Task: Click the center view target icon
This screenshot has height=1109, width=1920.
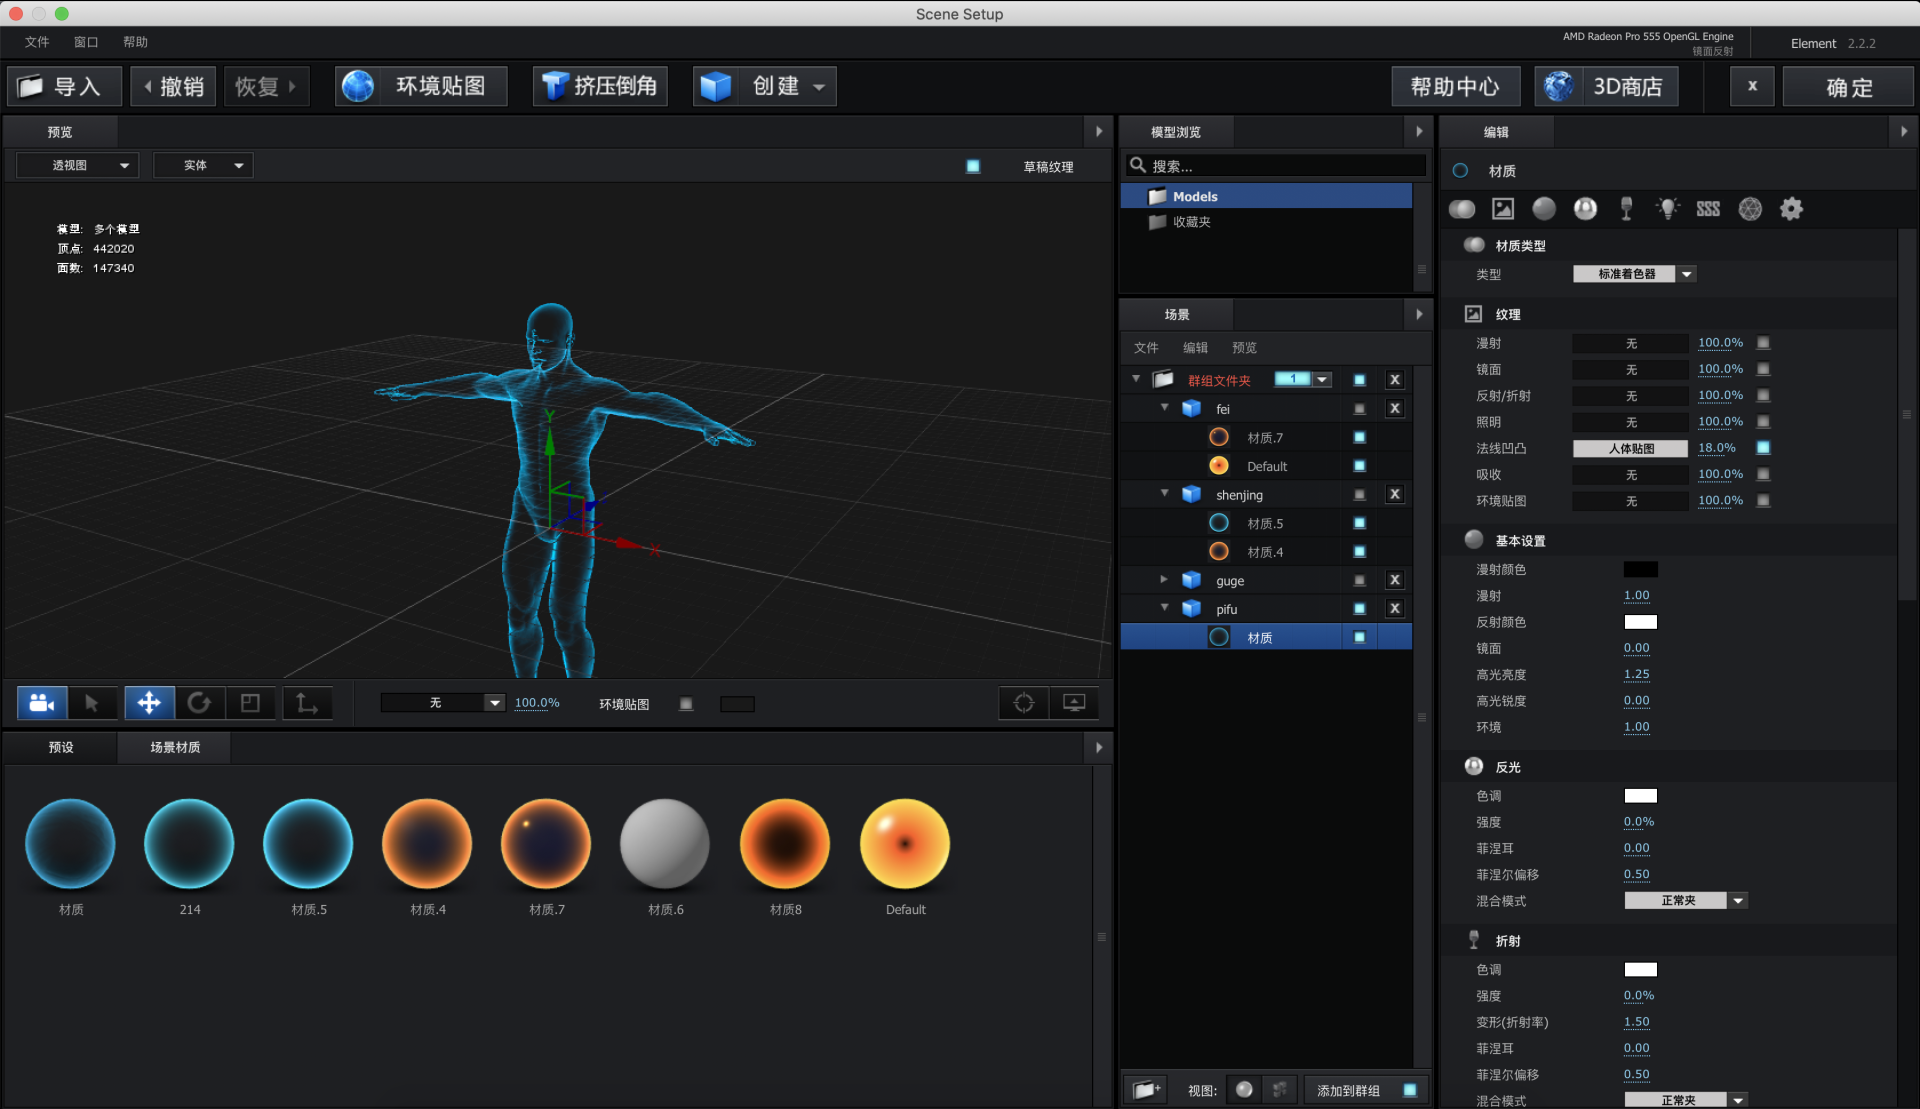Action: click(1024, 703)
